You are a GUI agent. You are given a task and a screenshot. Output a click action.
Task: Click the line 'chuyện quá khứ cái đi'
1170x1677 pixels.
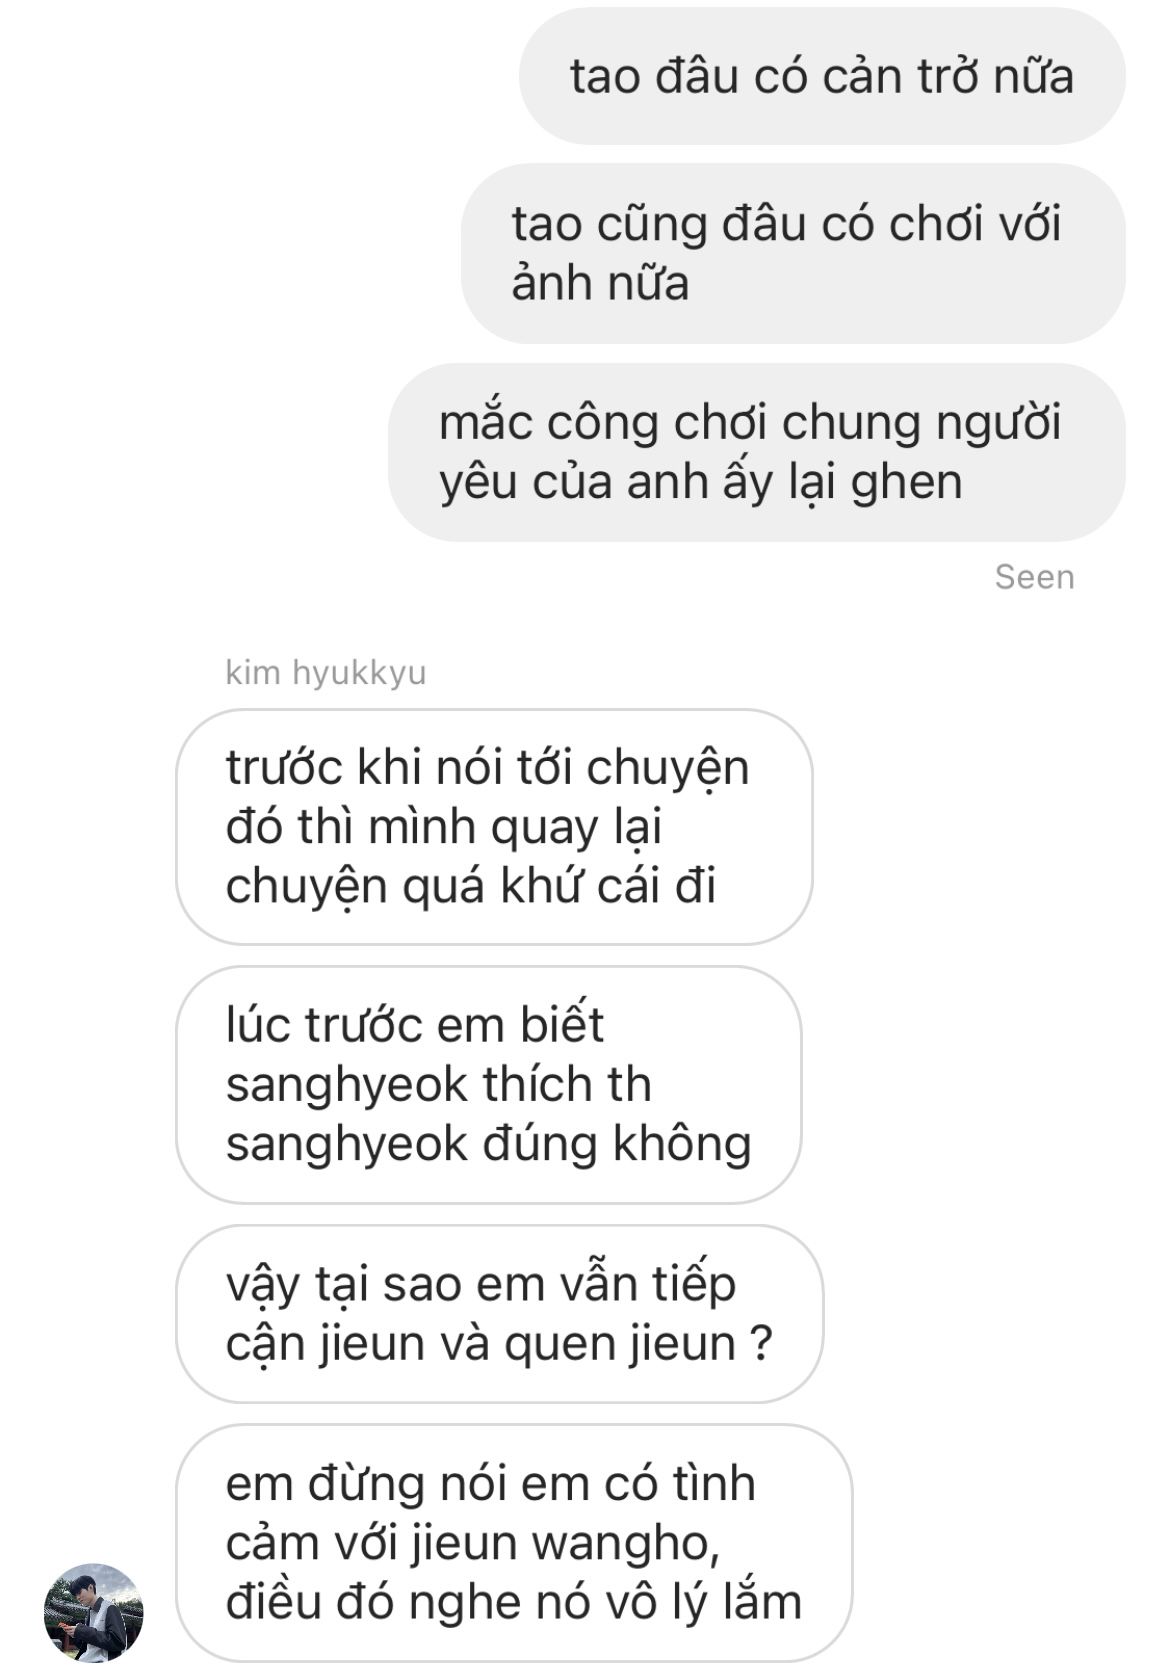tap(471, 887)
